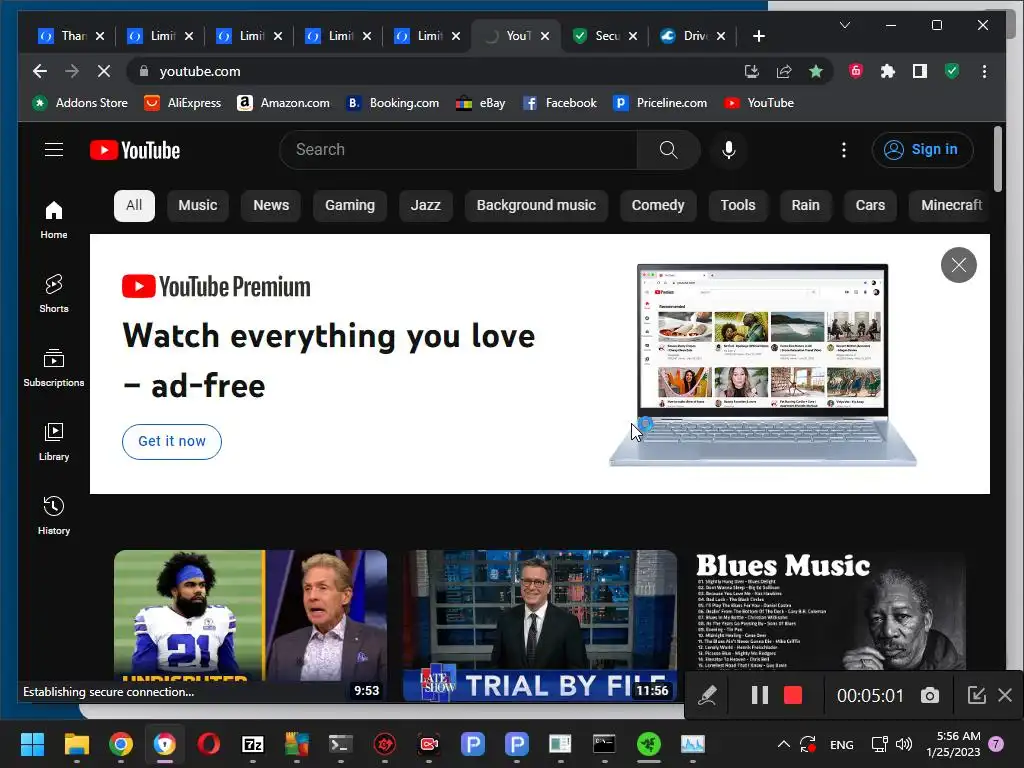Click the YouTube logo

click(135, 150)
